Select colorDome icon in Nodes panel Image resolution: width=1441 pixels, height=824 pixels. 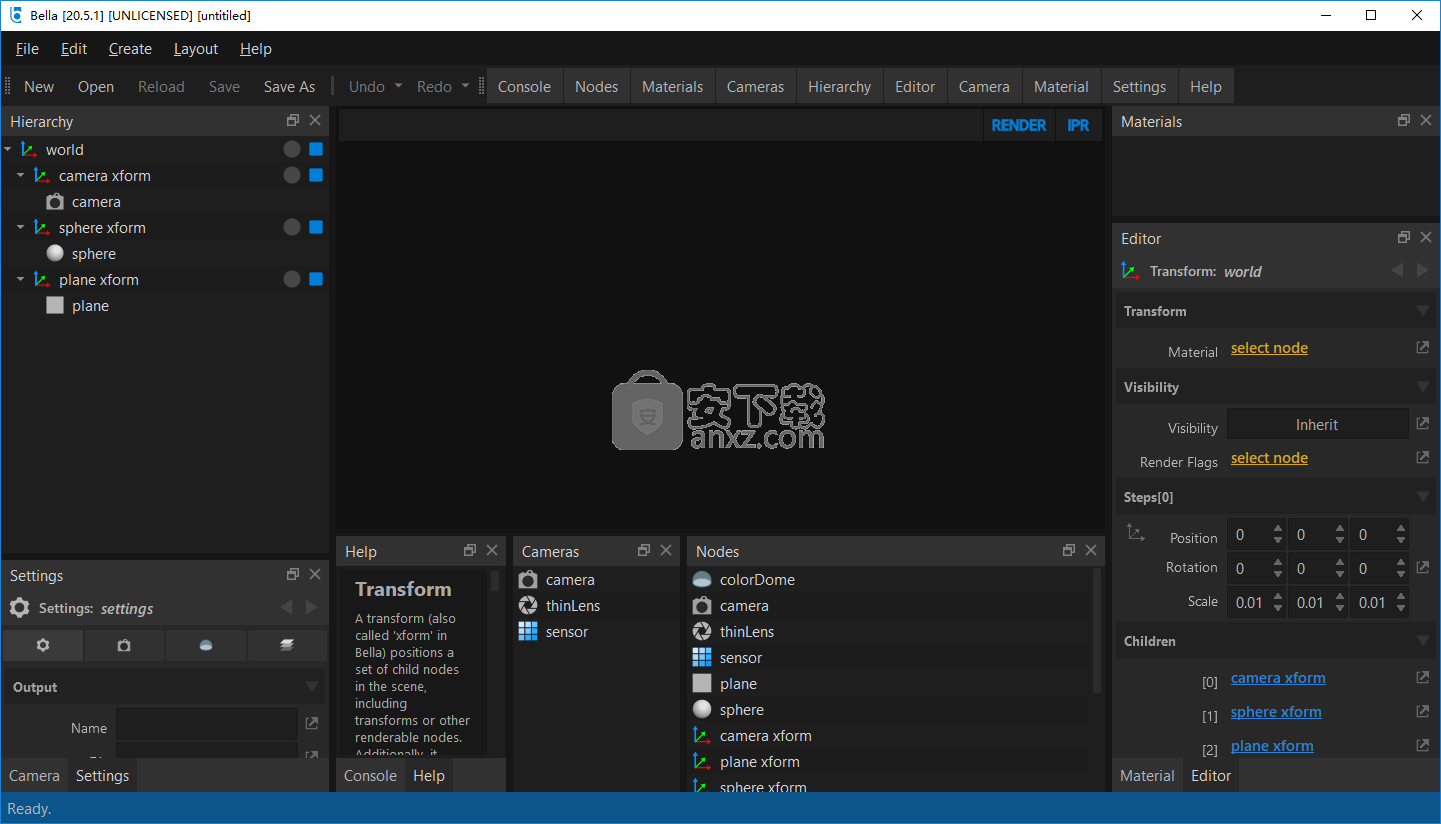click(702, 580)
